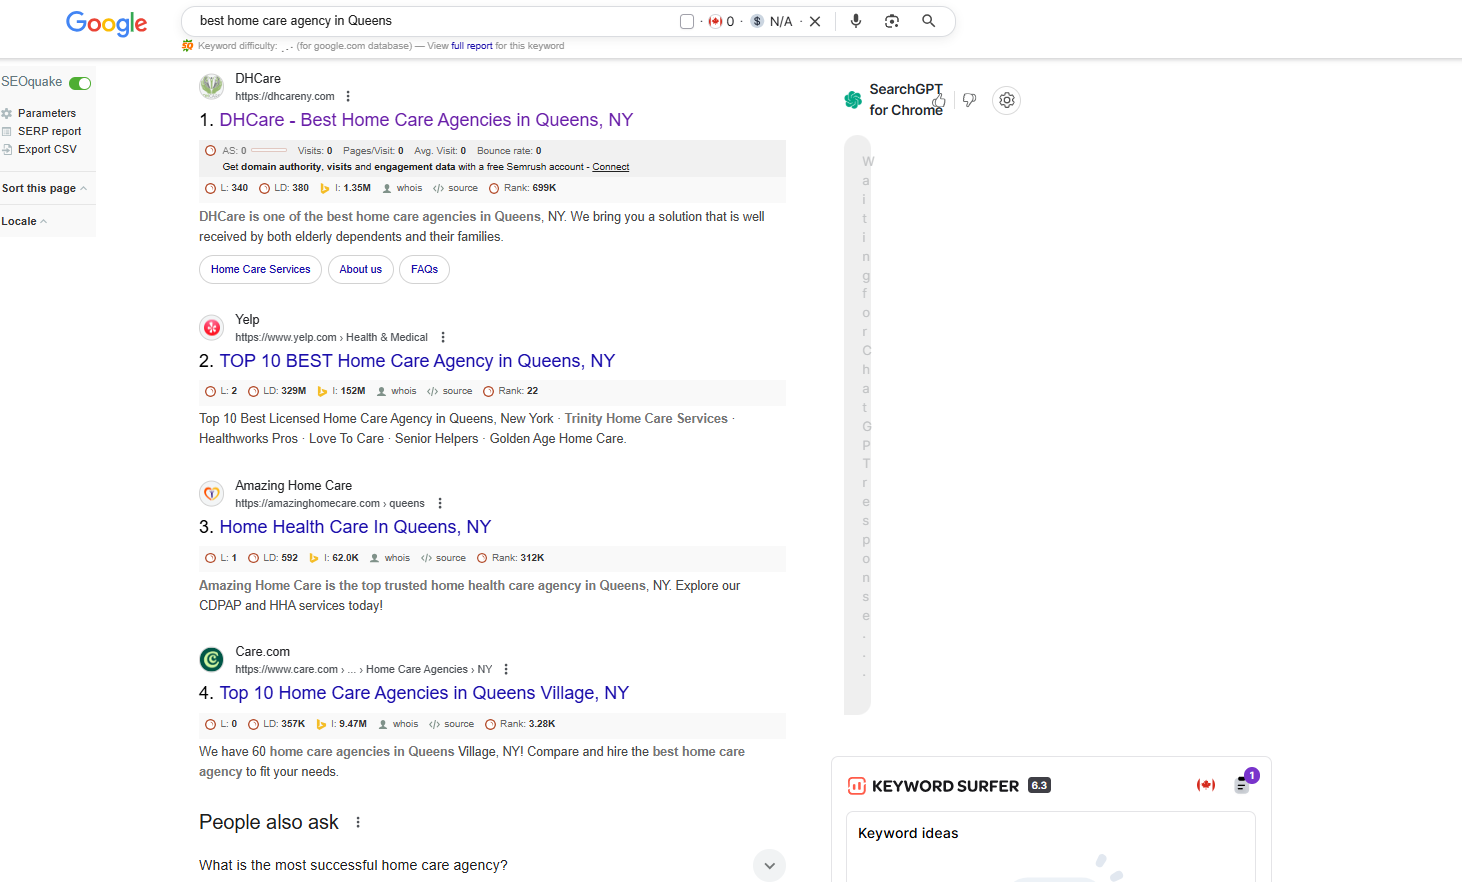Open the Amazing Home Care Queens result link
The height and width of the screenshot is (882, 1462).
(x=355, y=527)
